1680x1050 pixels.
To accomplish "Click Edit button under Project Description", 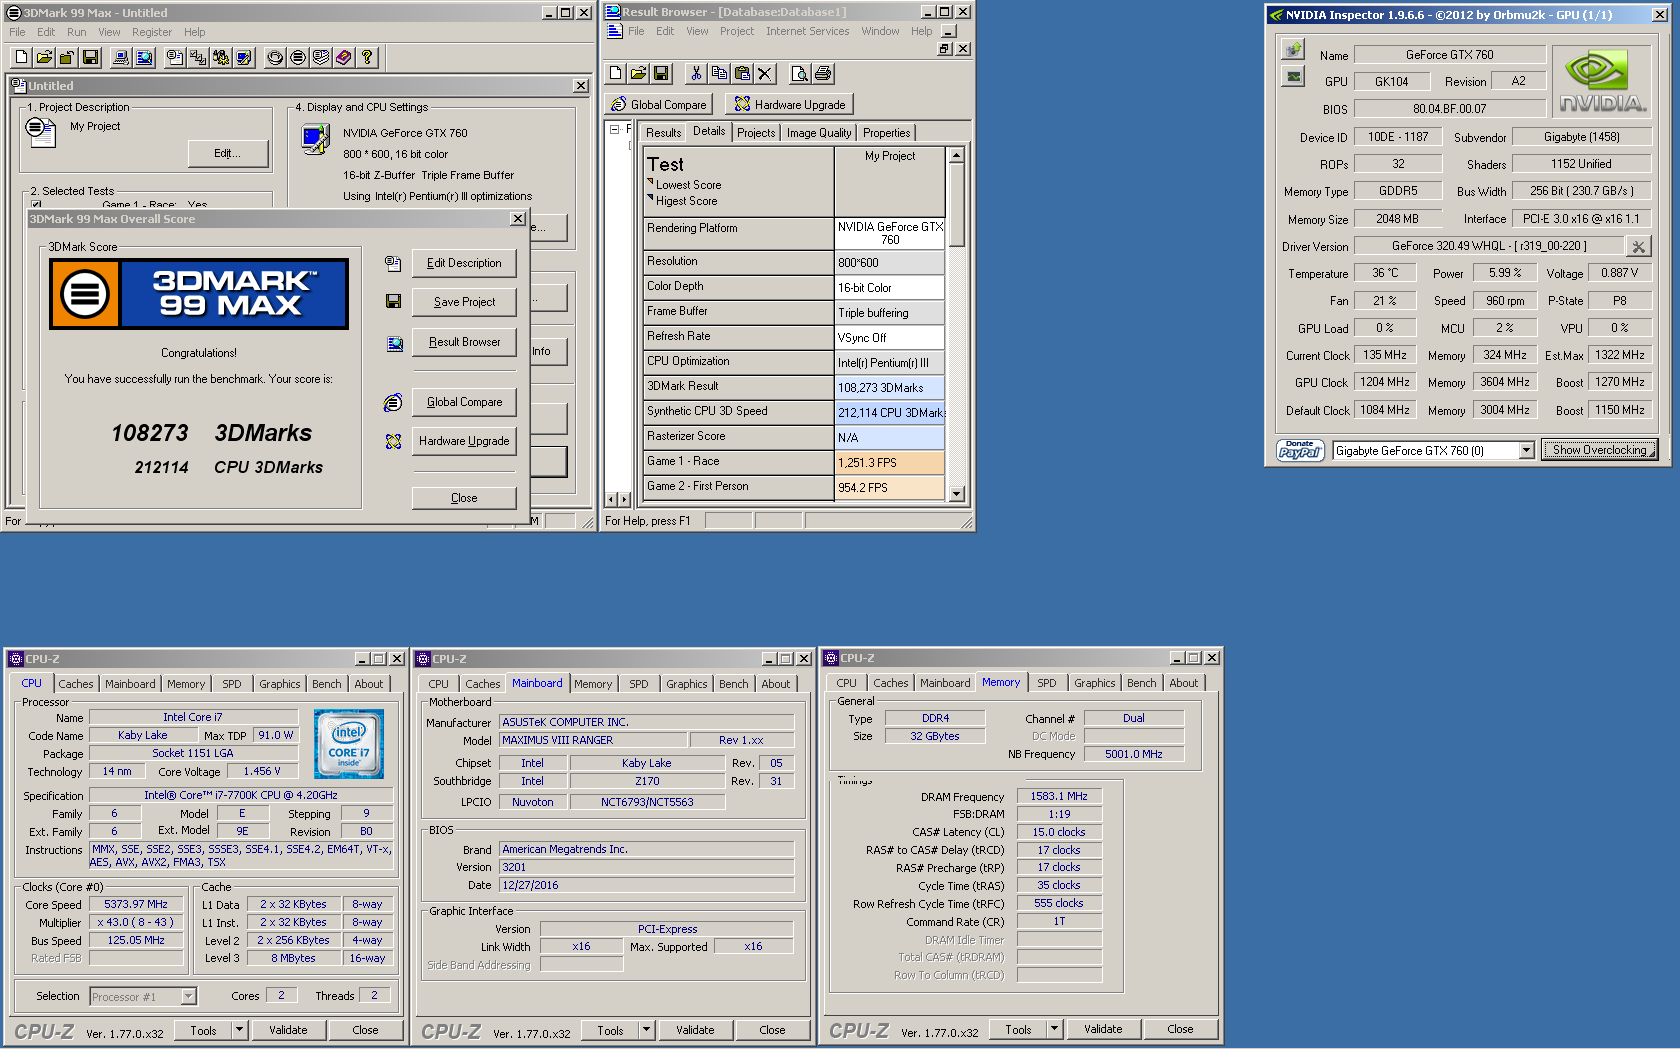I will click(228, 153).
